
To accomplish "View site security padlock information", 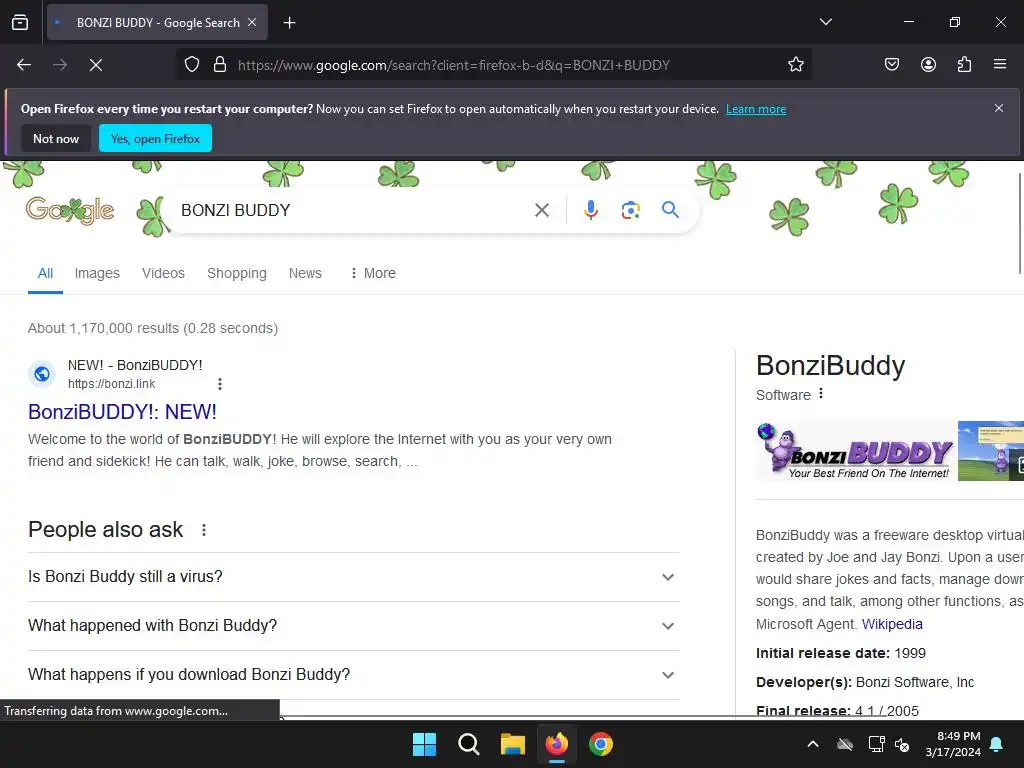I will click(x=219, y=65).
